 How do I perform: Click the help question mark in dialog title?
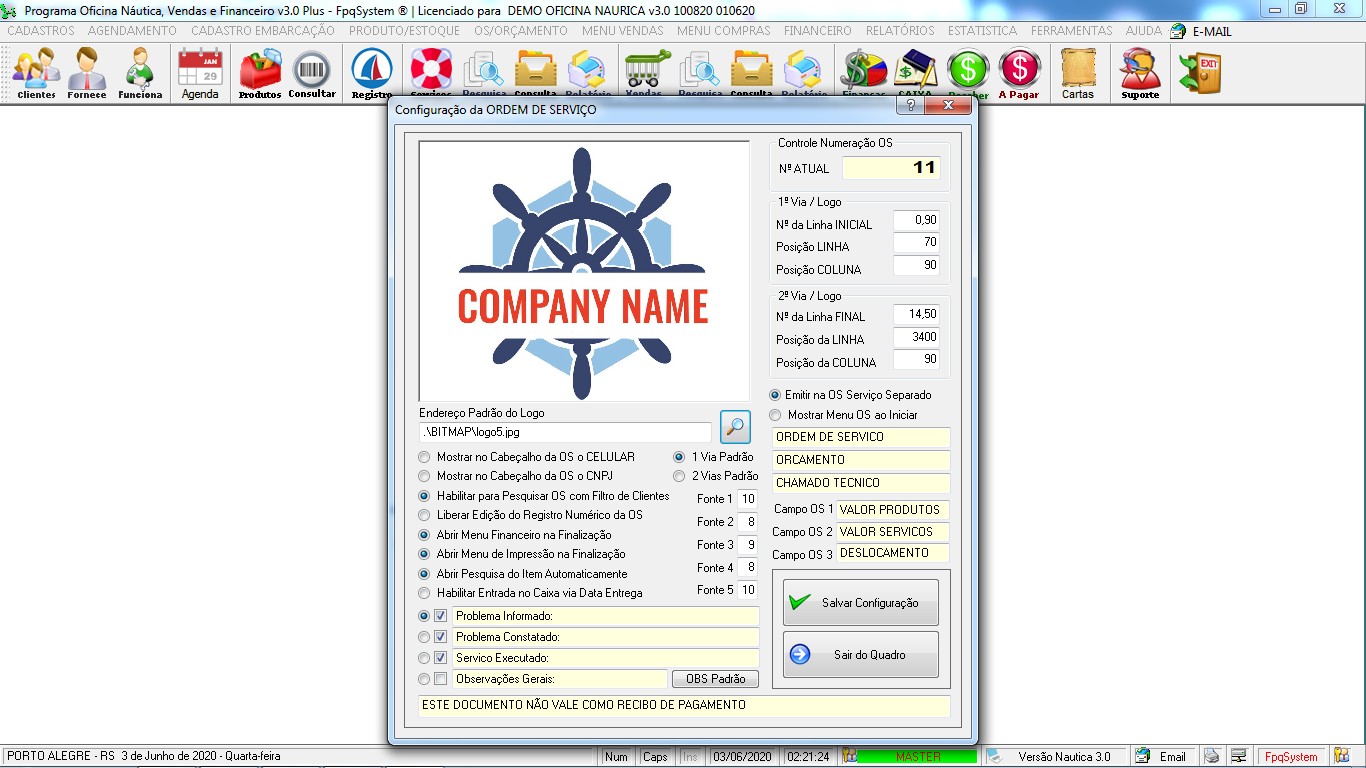[911, 105]
